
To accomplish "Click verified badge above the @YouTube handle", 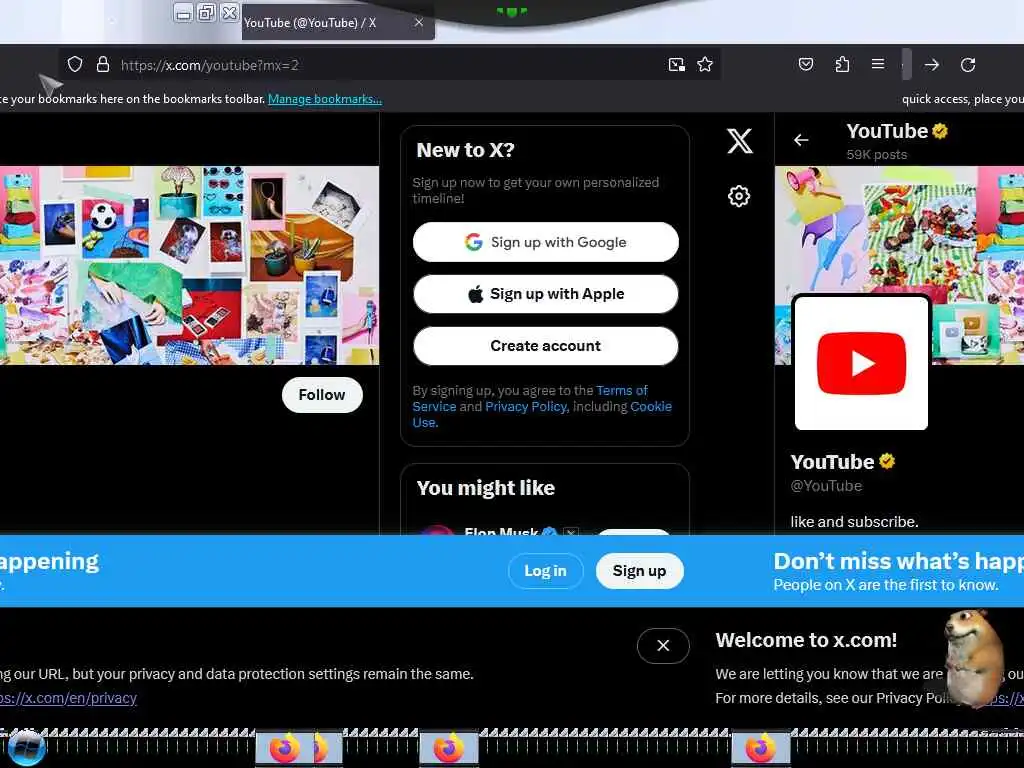I will pos(887,462).
